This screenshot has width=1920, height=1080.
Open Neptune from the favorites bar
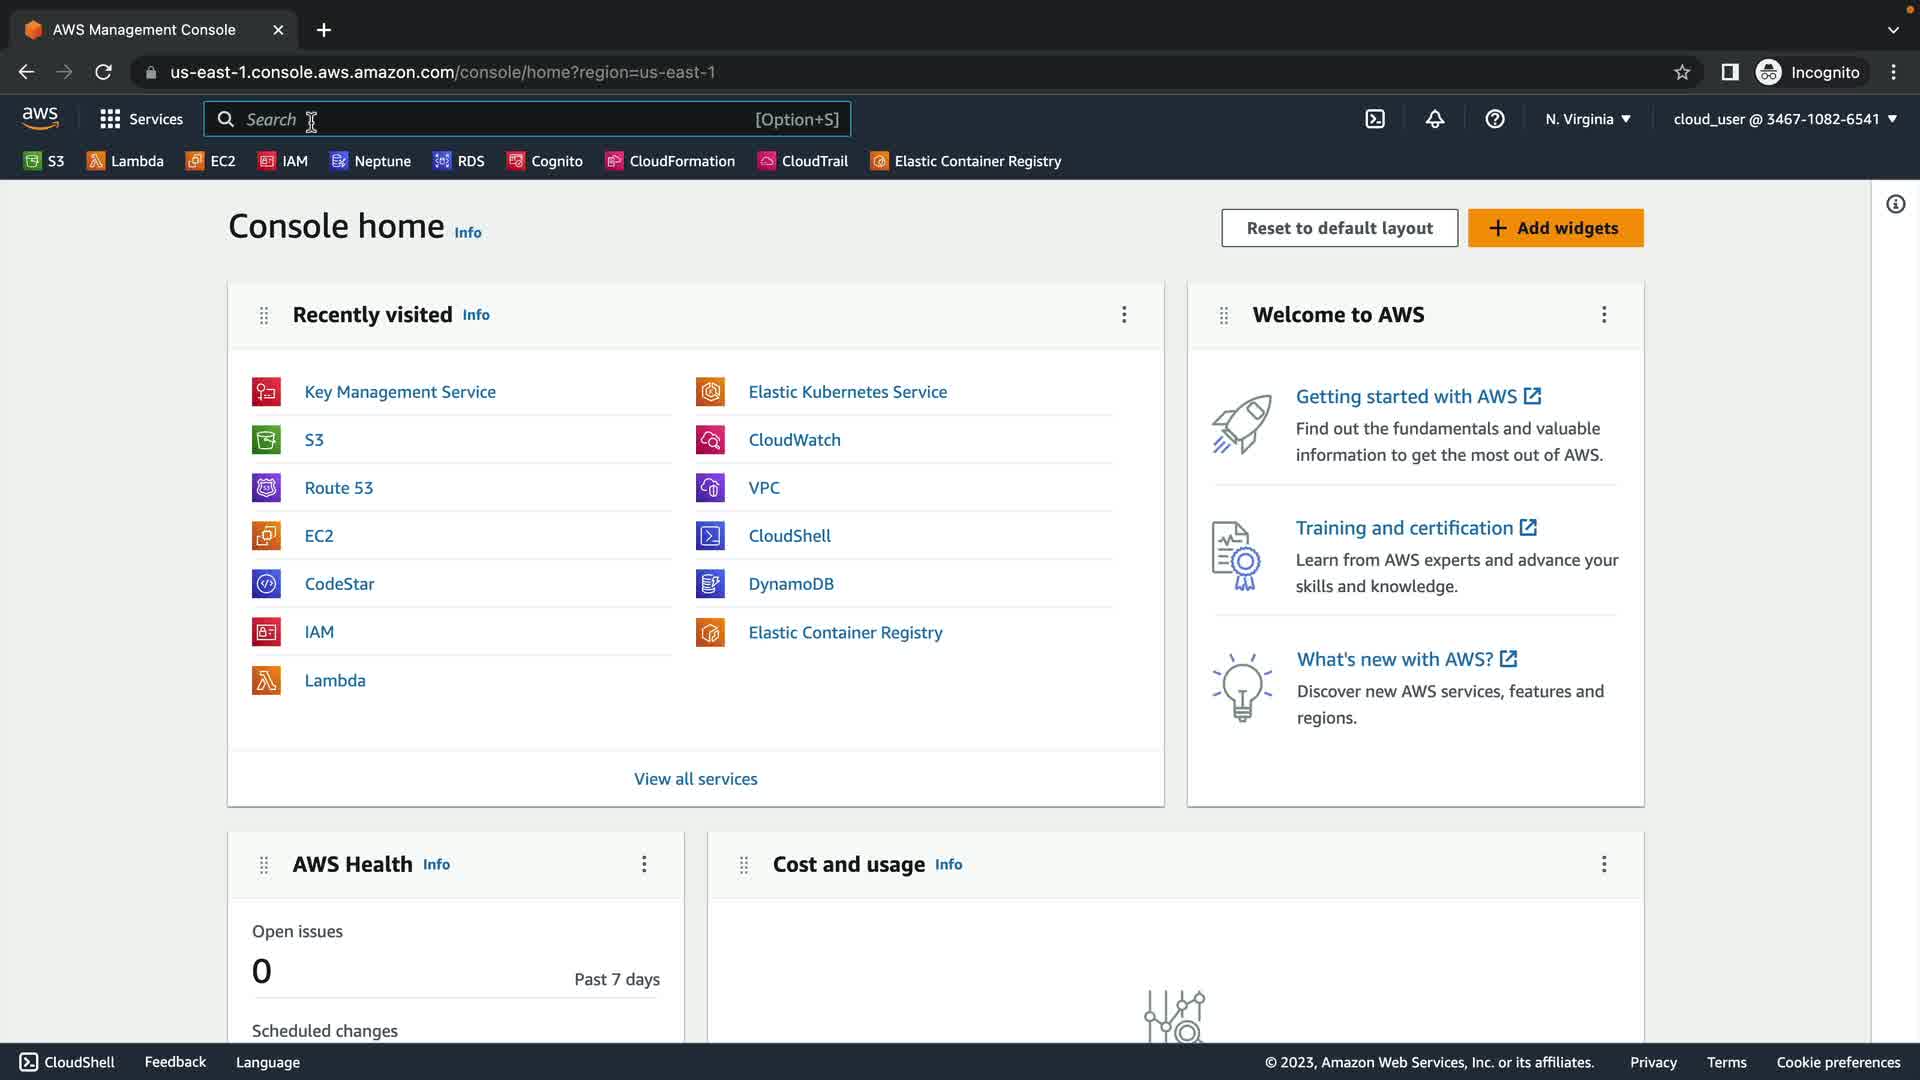[370, 161]
